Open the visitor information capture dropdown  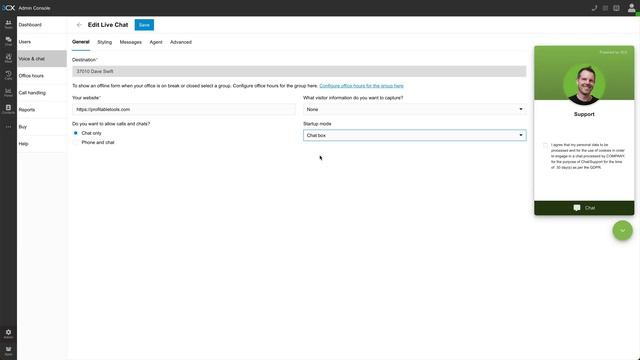(x=415, y=109)
